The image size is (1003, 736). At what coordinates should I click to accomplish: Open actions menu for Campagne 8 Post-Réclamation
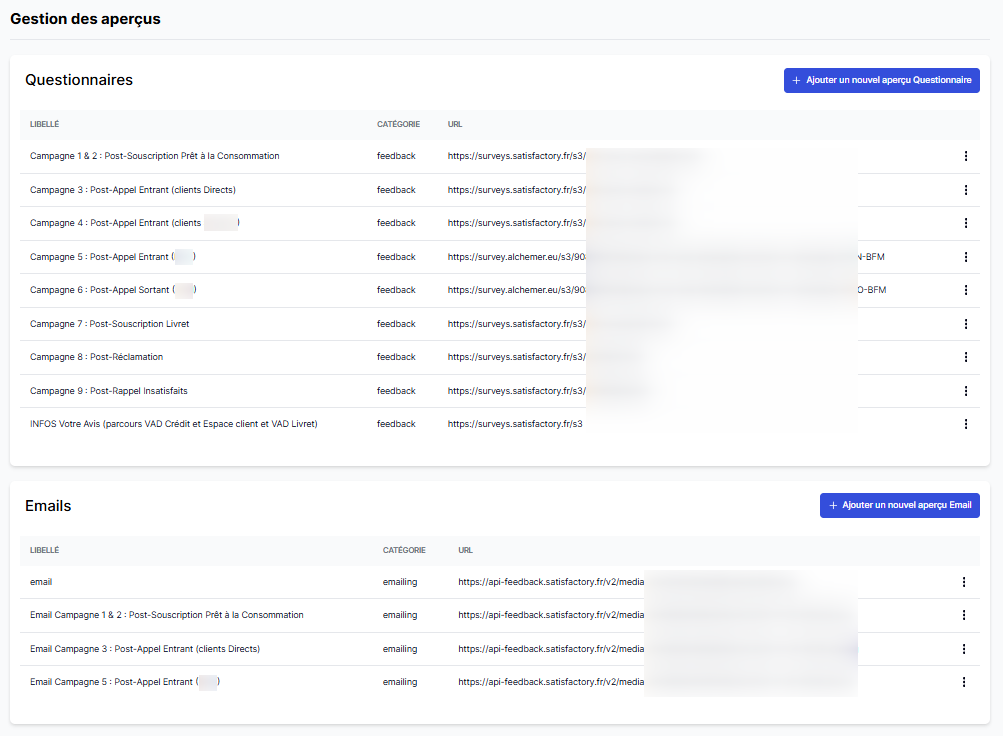point(965,357)
